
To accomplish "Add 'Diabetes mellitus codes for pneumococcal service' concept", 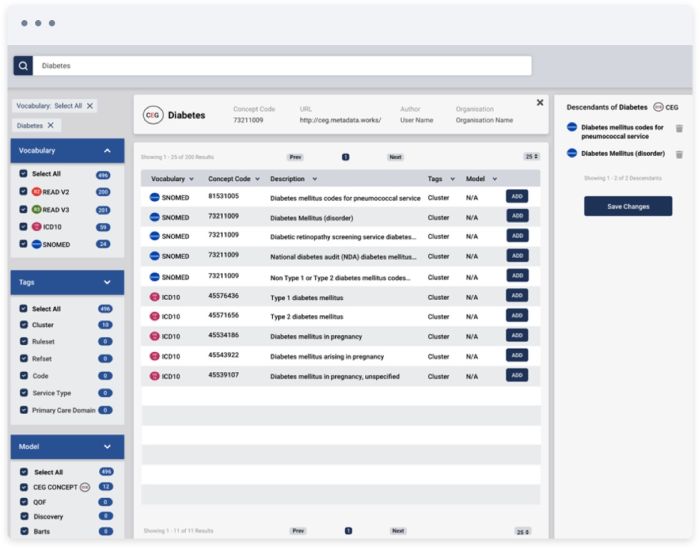I will pyautogui.click(x=517, y=196).
